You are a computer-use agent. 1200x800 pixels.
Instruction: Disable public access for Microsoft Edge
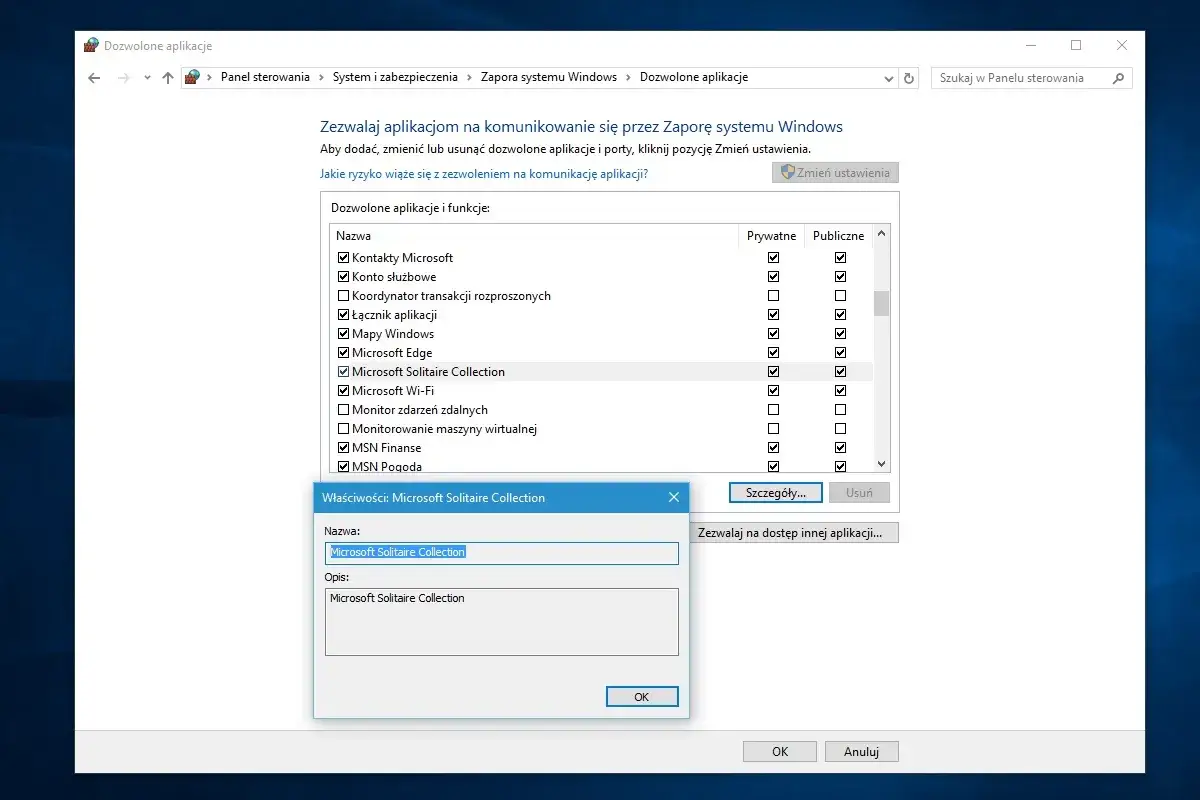coord(840,352)
